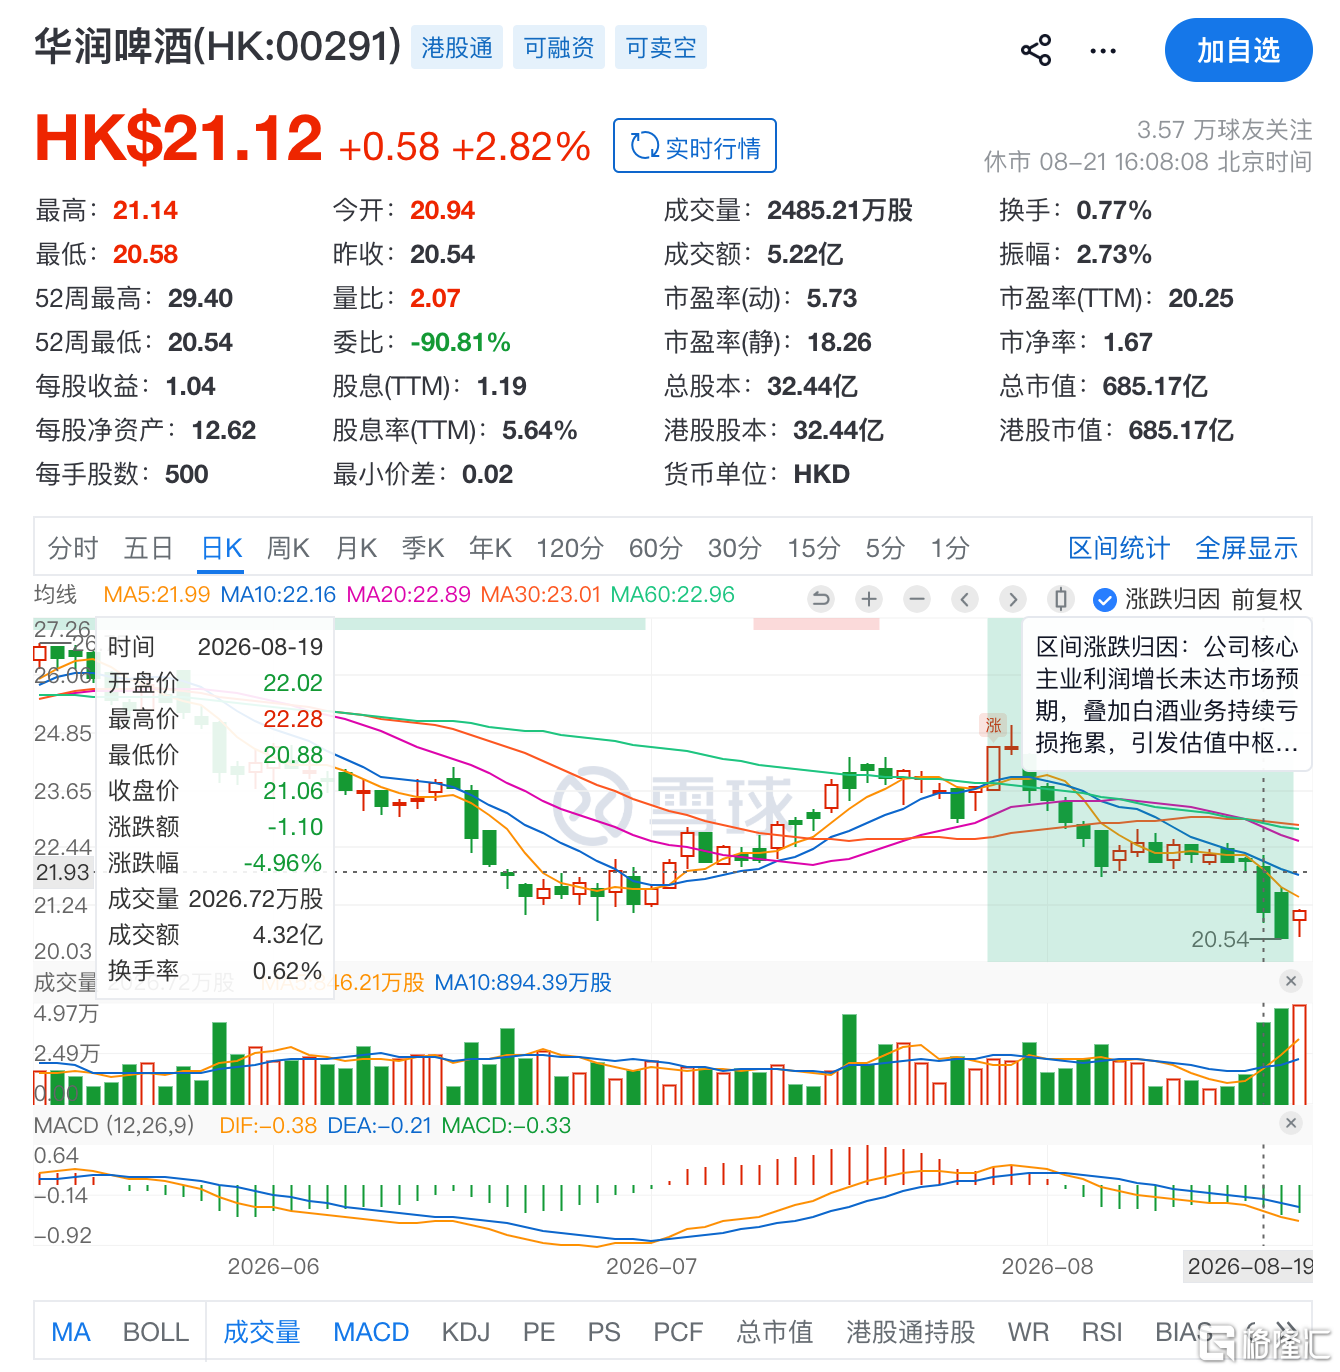Select the 周K tab
Viewport: 1340px width, 1372px height.
(288, 548)
